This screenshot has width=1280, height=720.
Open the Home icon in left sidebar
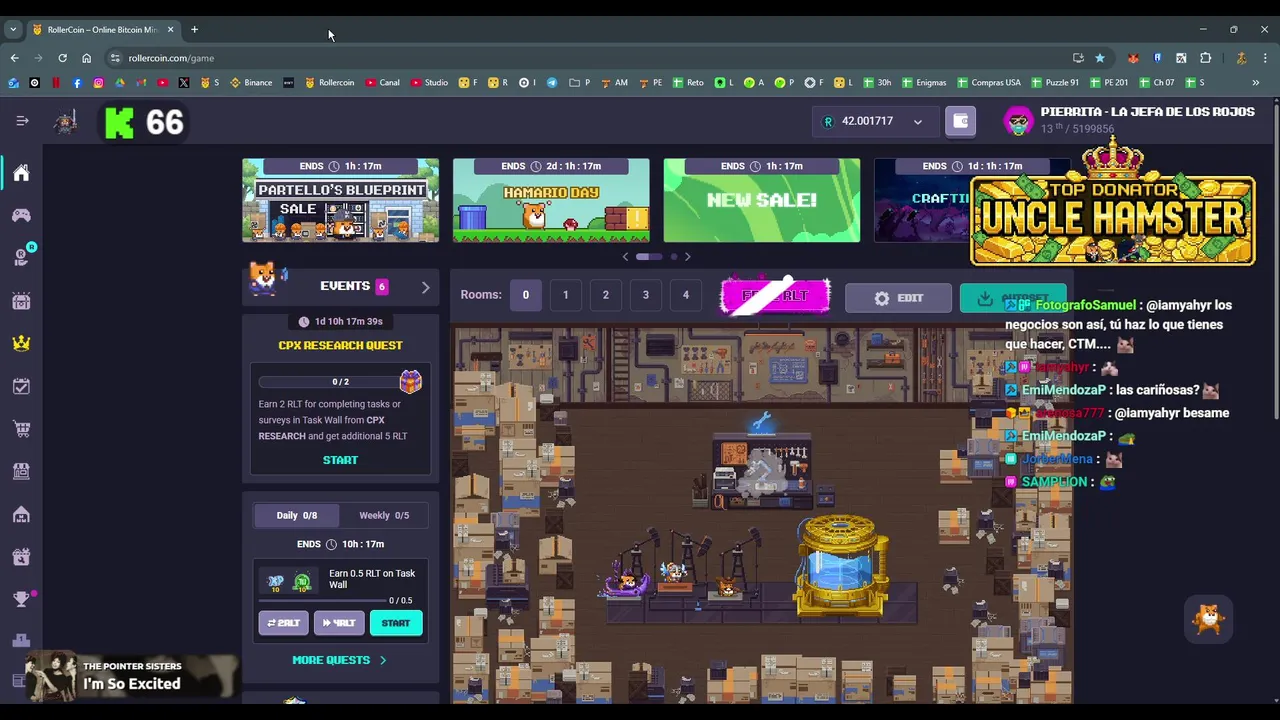[x=21, y=173]
